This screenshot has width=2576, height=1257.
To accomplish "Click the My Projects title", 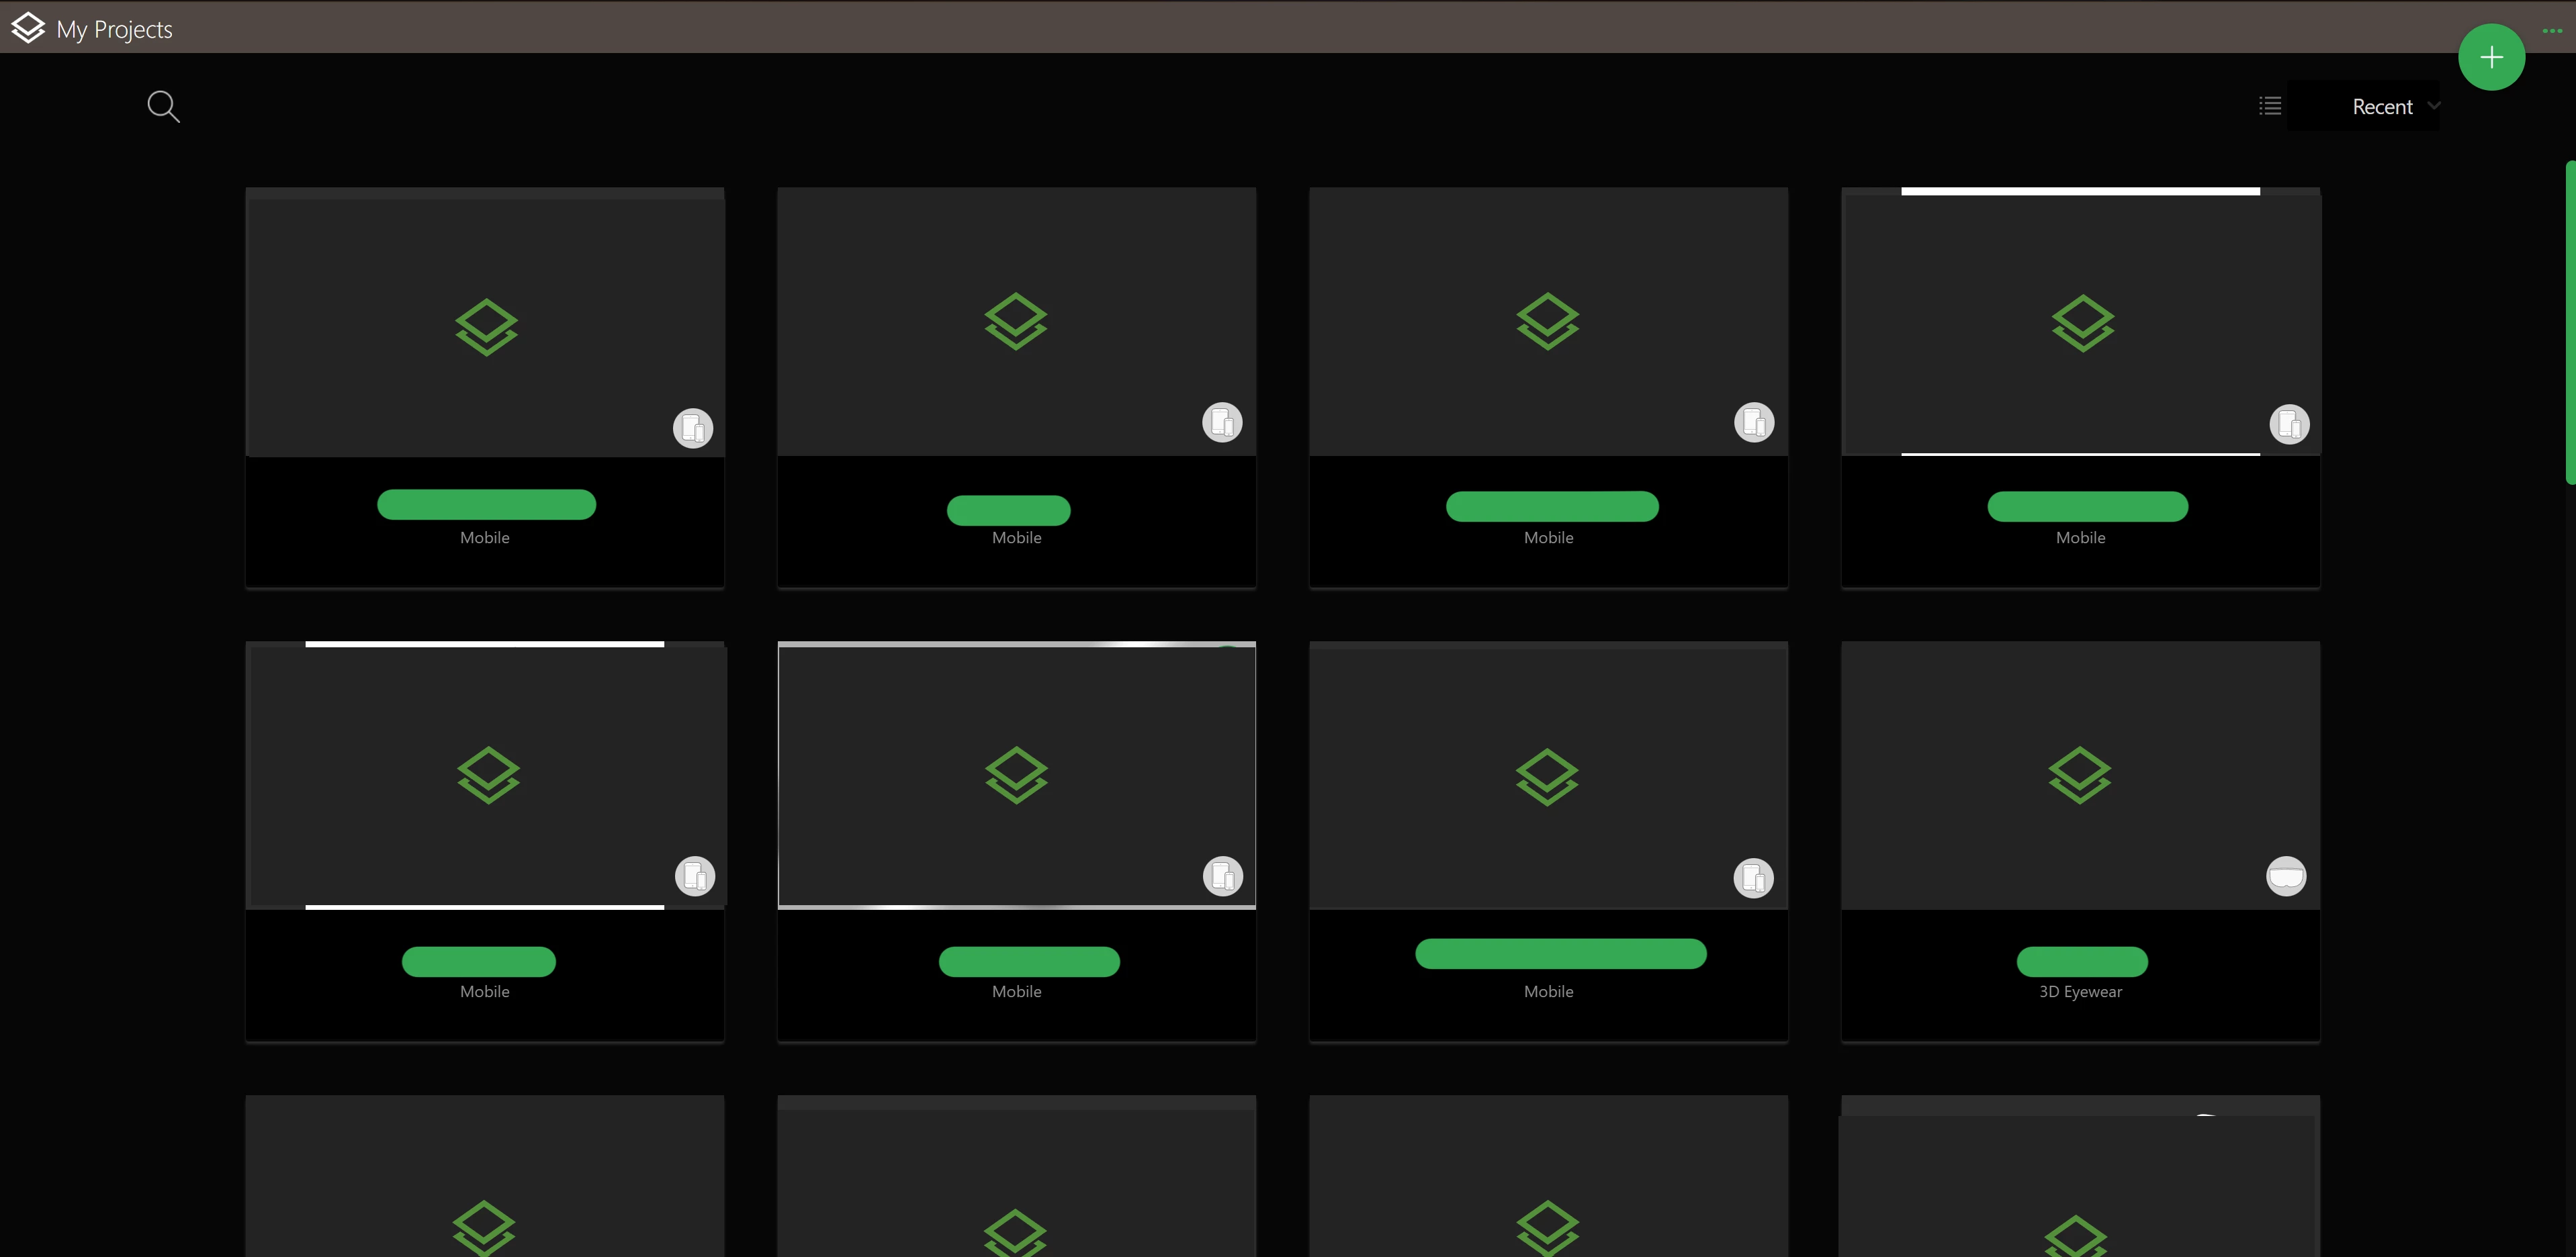I will [114, 29].
